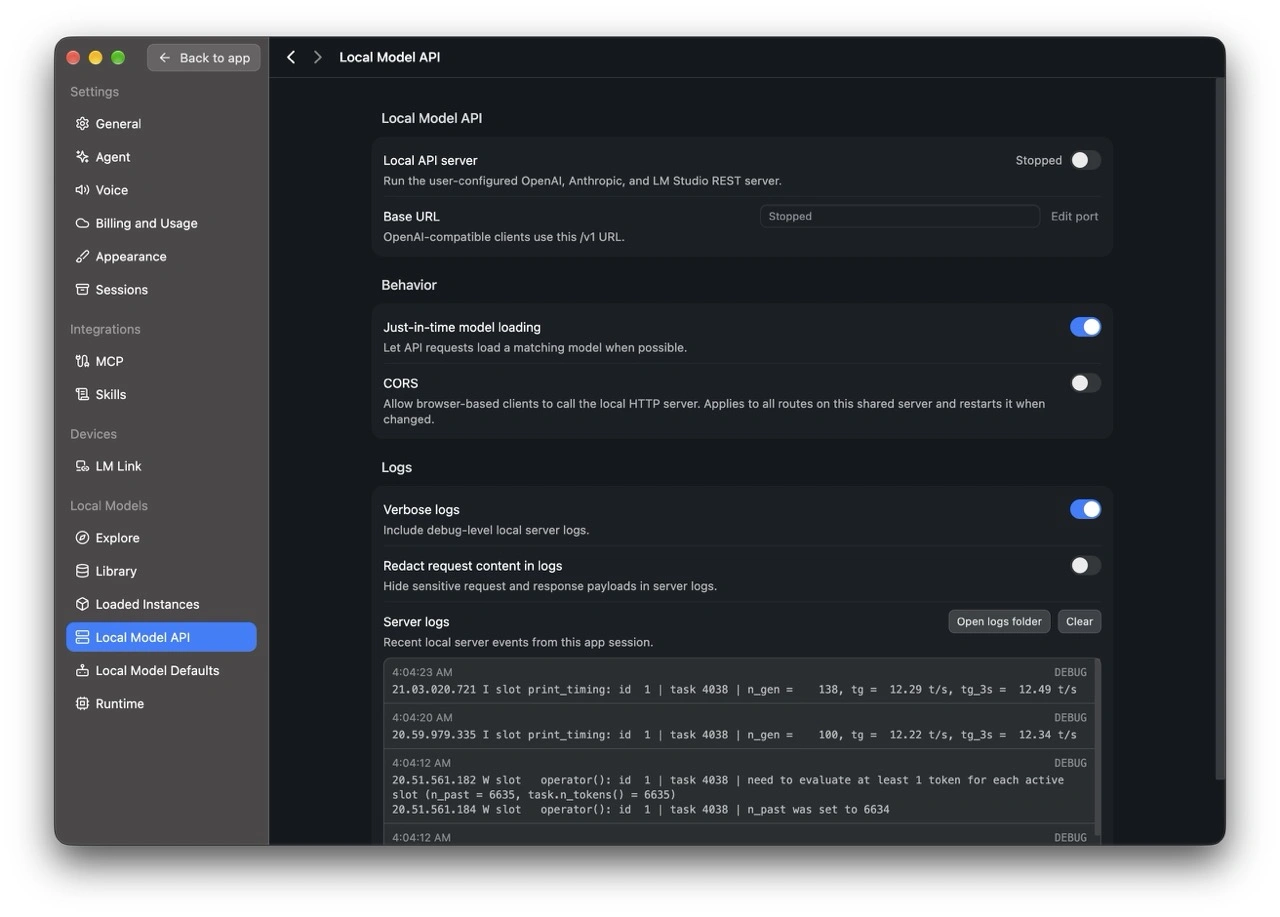Click the 'n_past was set to 6634' log line
This screenshot has width=1280, height=917.
641,809
